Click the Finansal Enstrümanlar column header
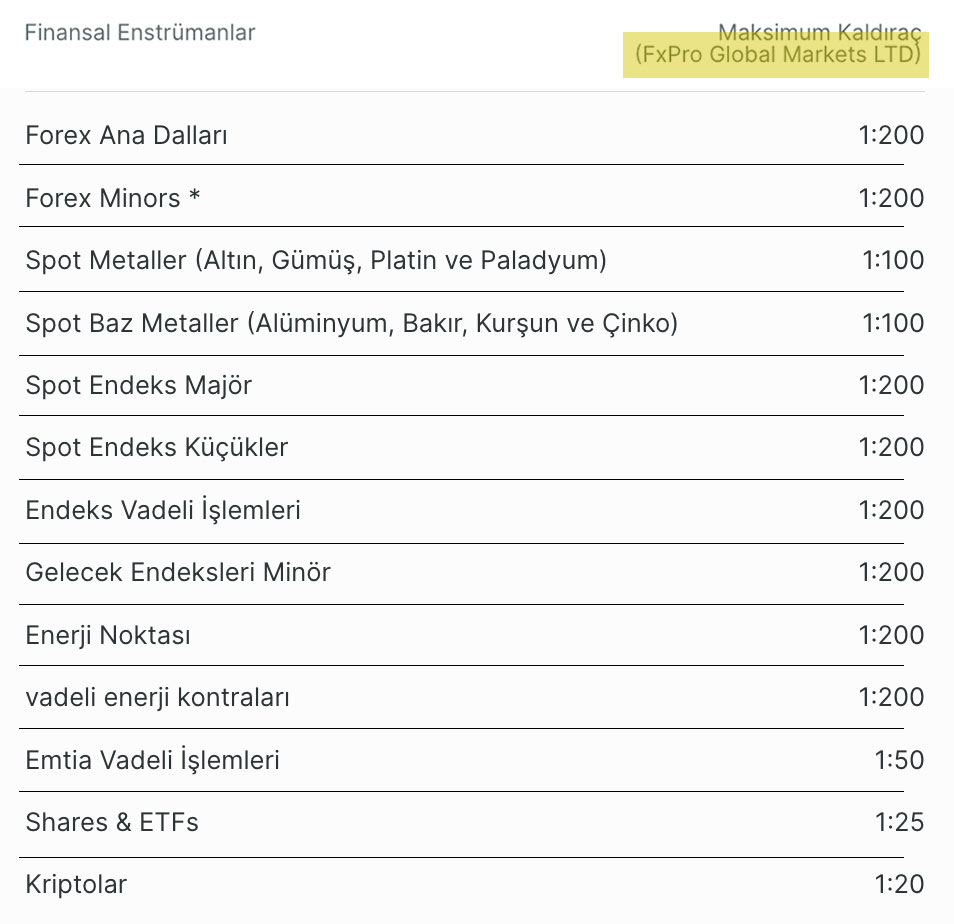Screen dimensions: 954x924 pos(139,32)
